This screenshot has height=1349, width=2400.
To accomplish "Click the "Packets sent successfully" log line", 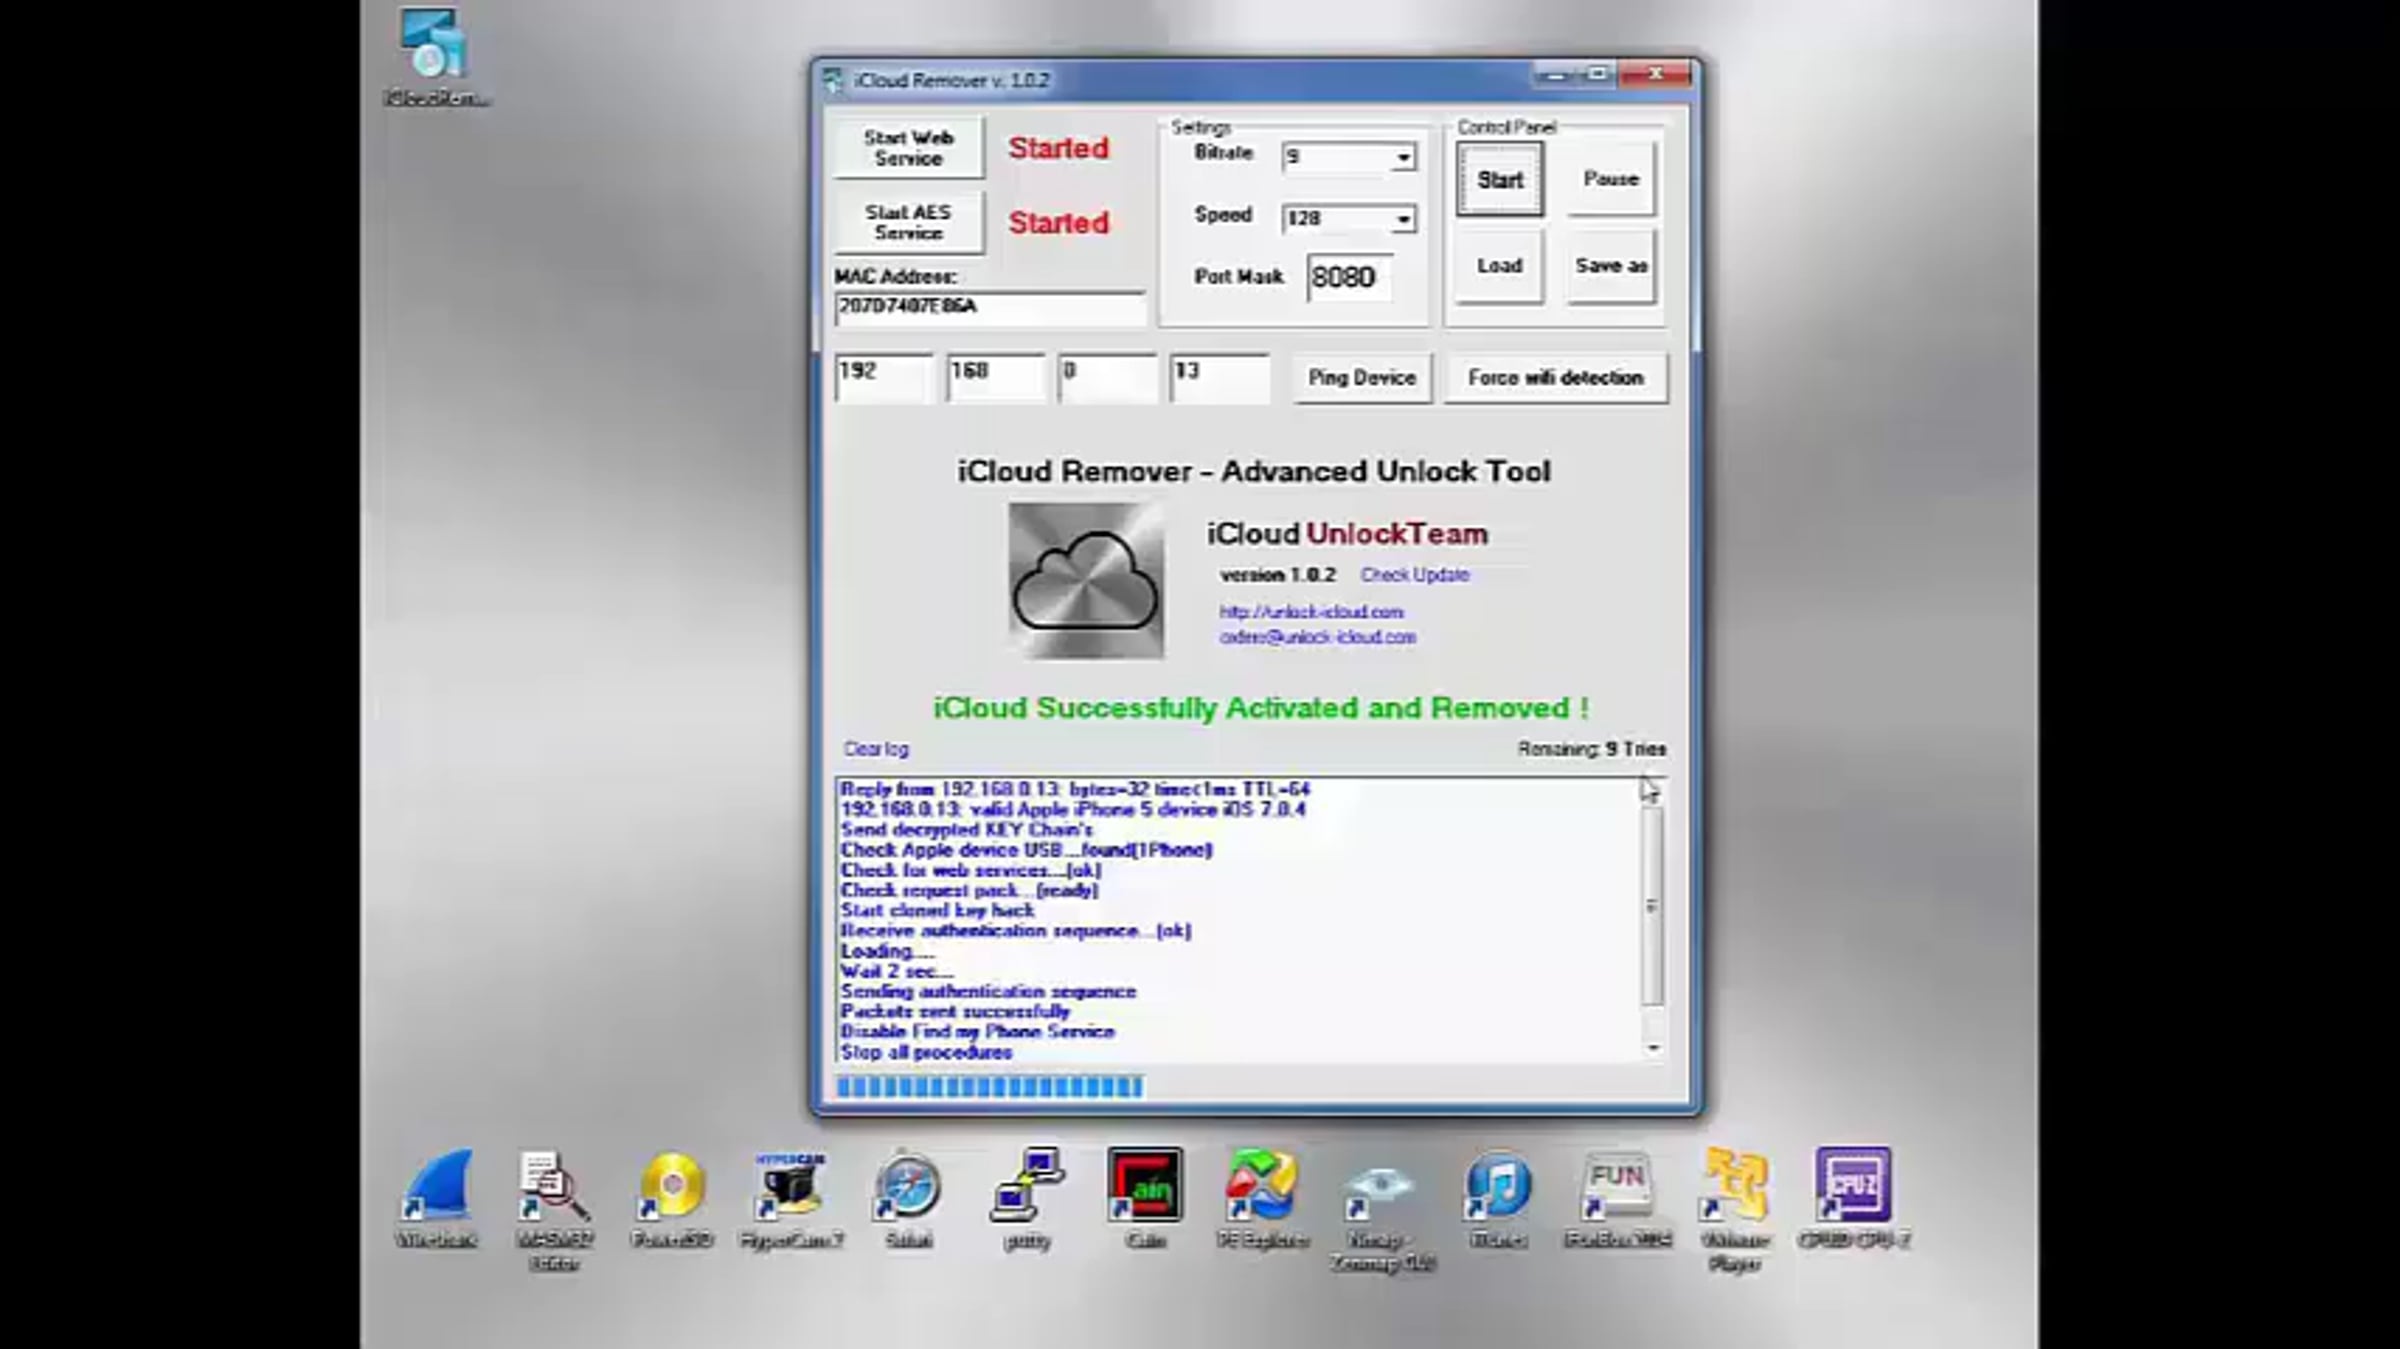I will click(x=955, y=1011).
